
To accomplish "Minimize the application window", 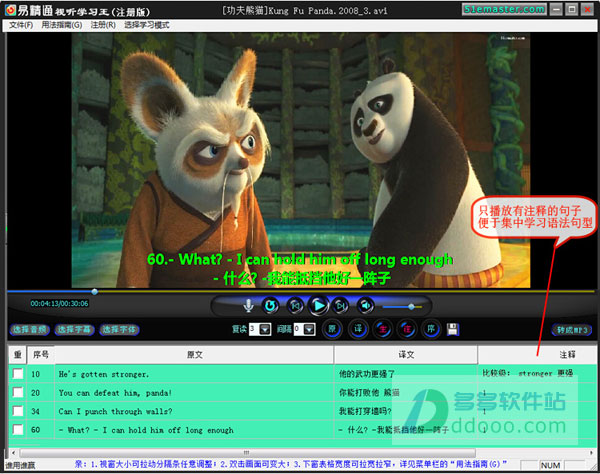I will 557,9.
